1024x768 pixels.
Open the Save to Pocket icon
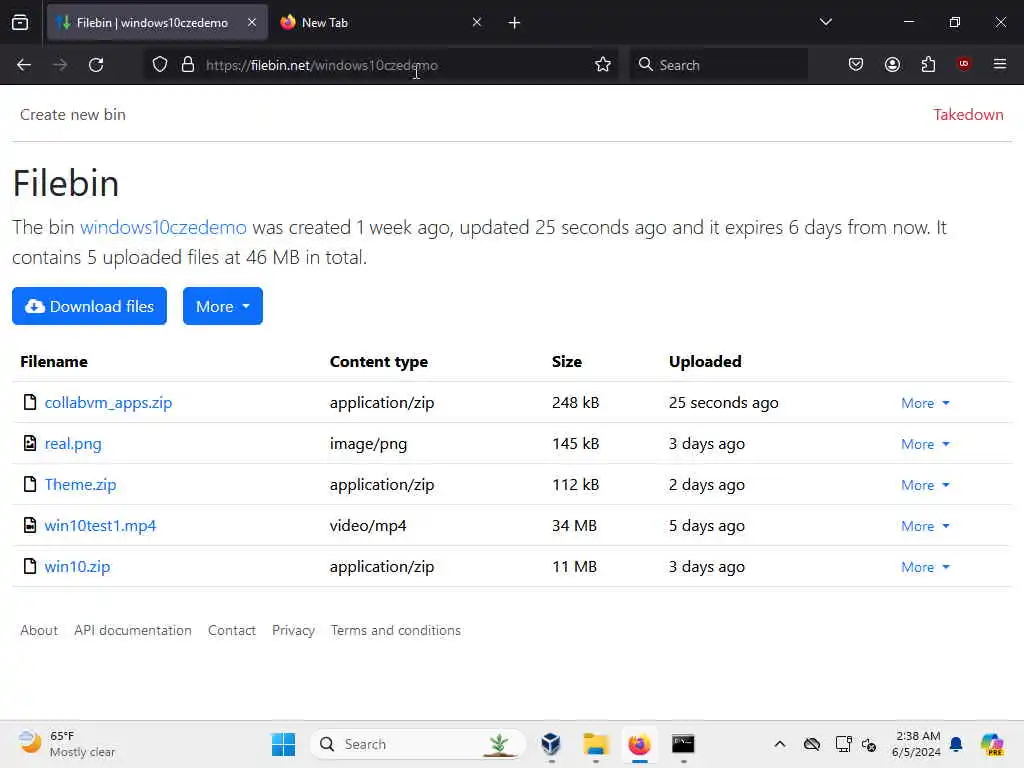(x=856, y=65)
